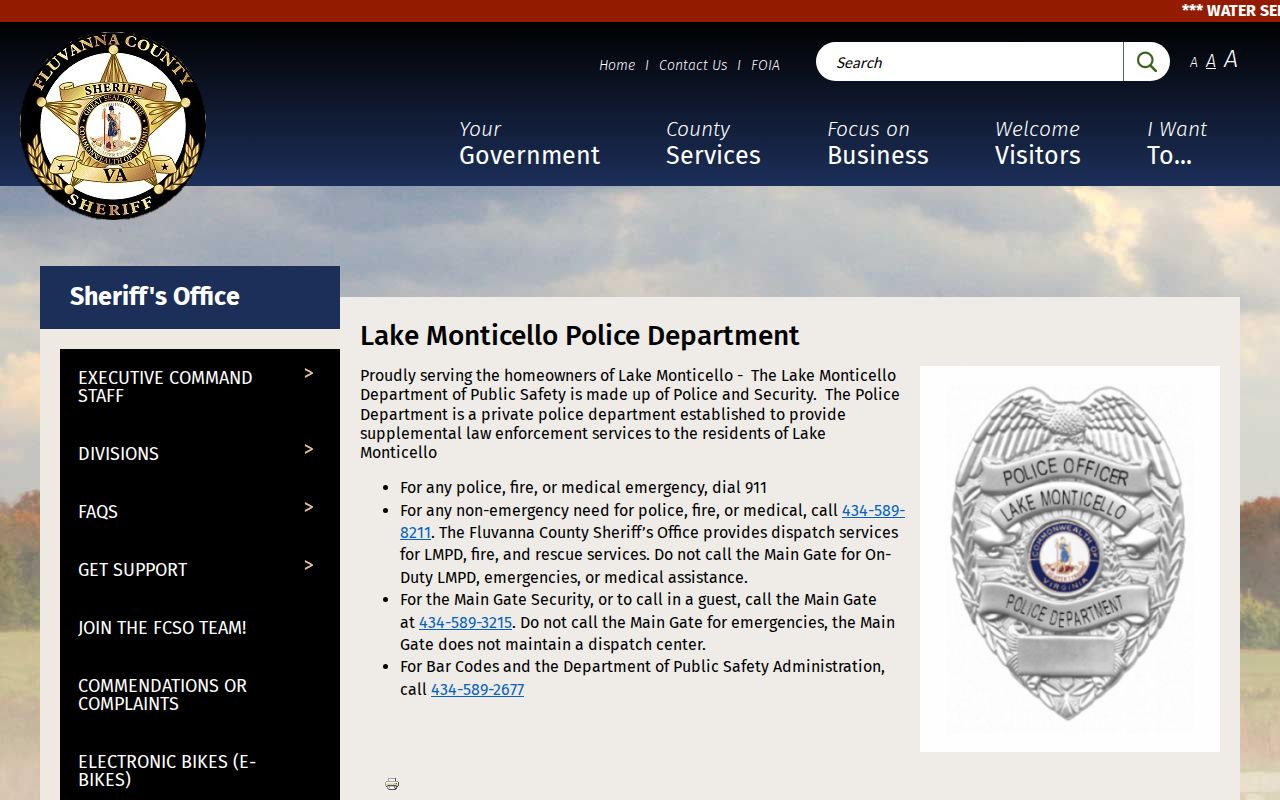Click the search magnifying glass icon

pos(1146,62)
